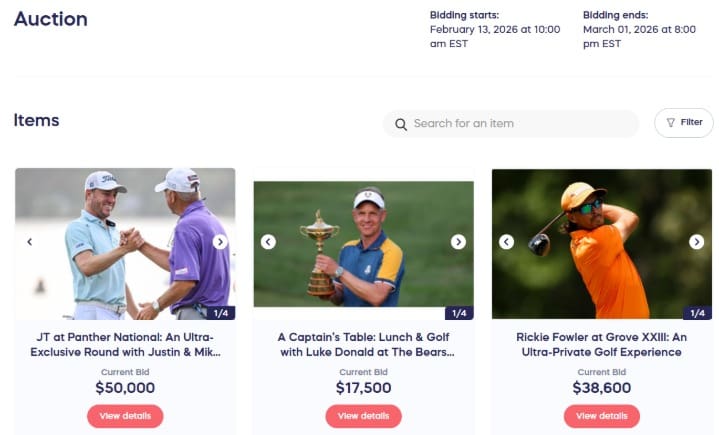Advance to next image on Rickie Fowler card
The image size is (719, 435).
click(x=696, y=242)
